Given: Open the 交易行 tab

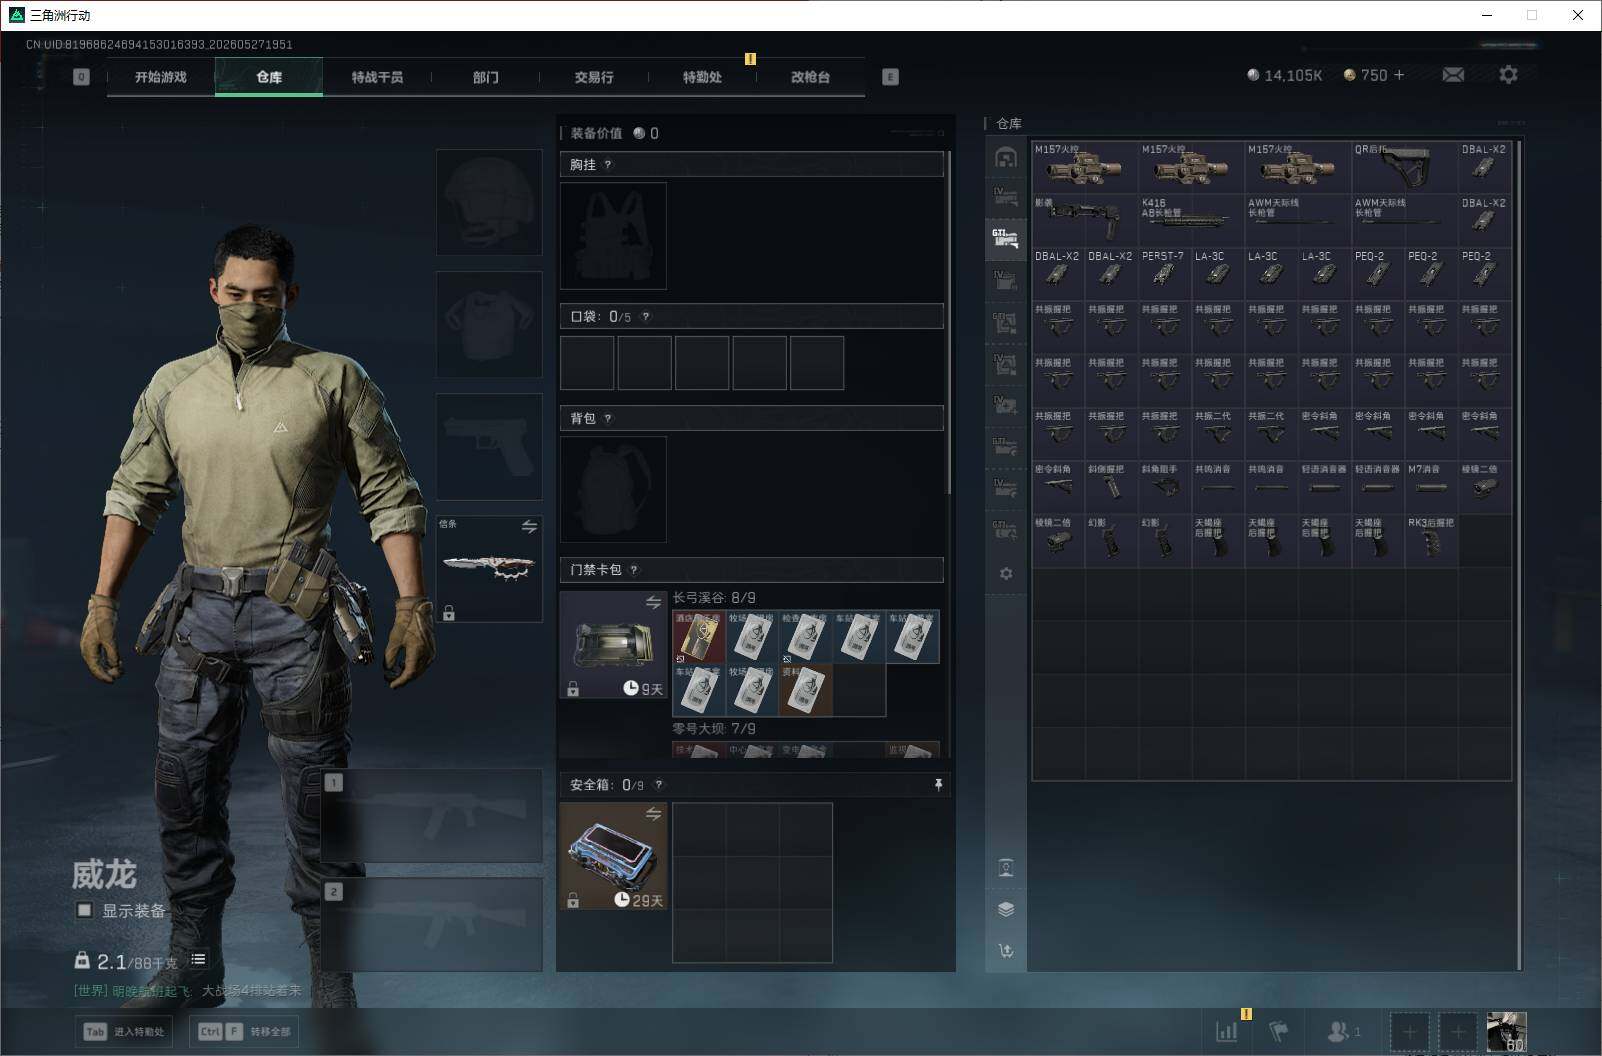Looking at the screenshot, I should (594, 77).
